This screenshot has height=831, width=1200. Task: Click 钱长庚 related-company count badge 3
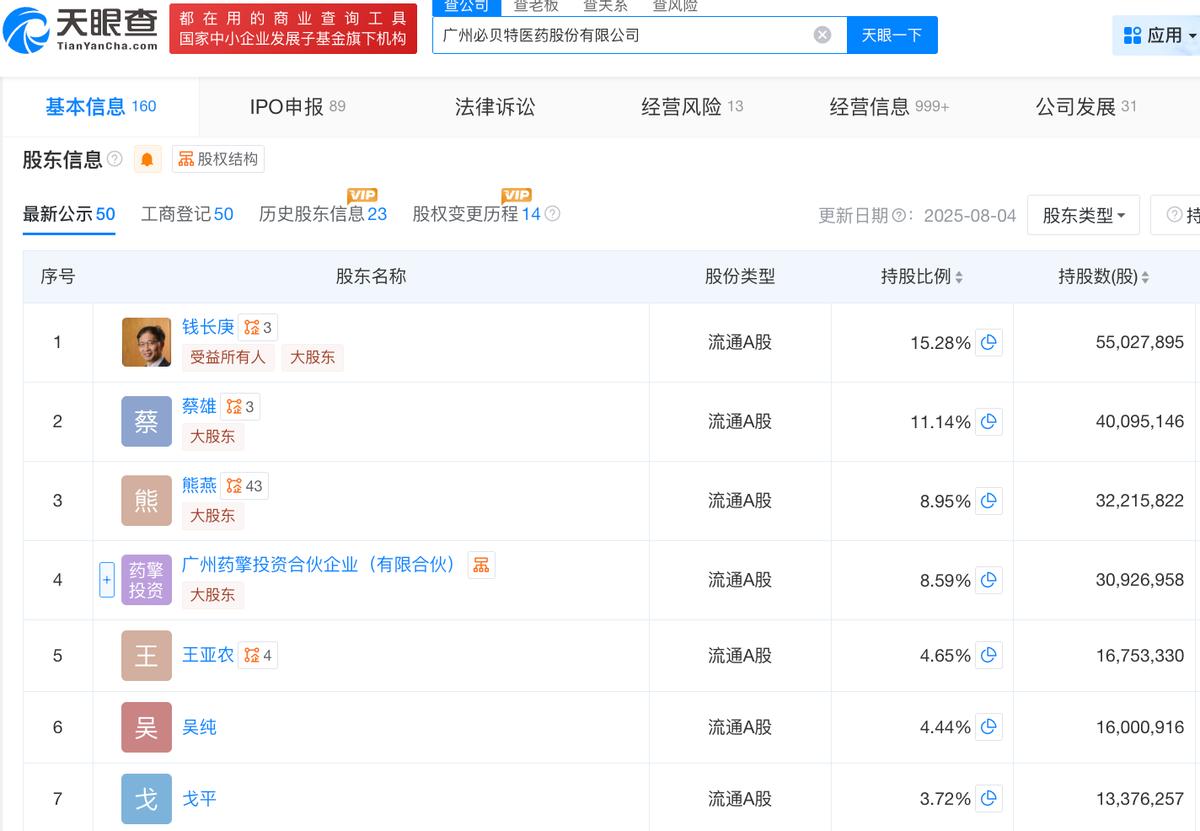pyautogui.click(x=258, y=327)
